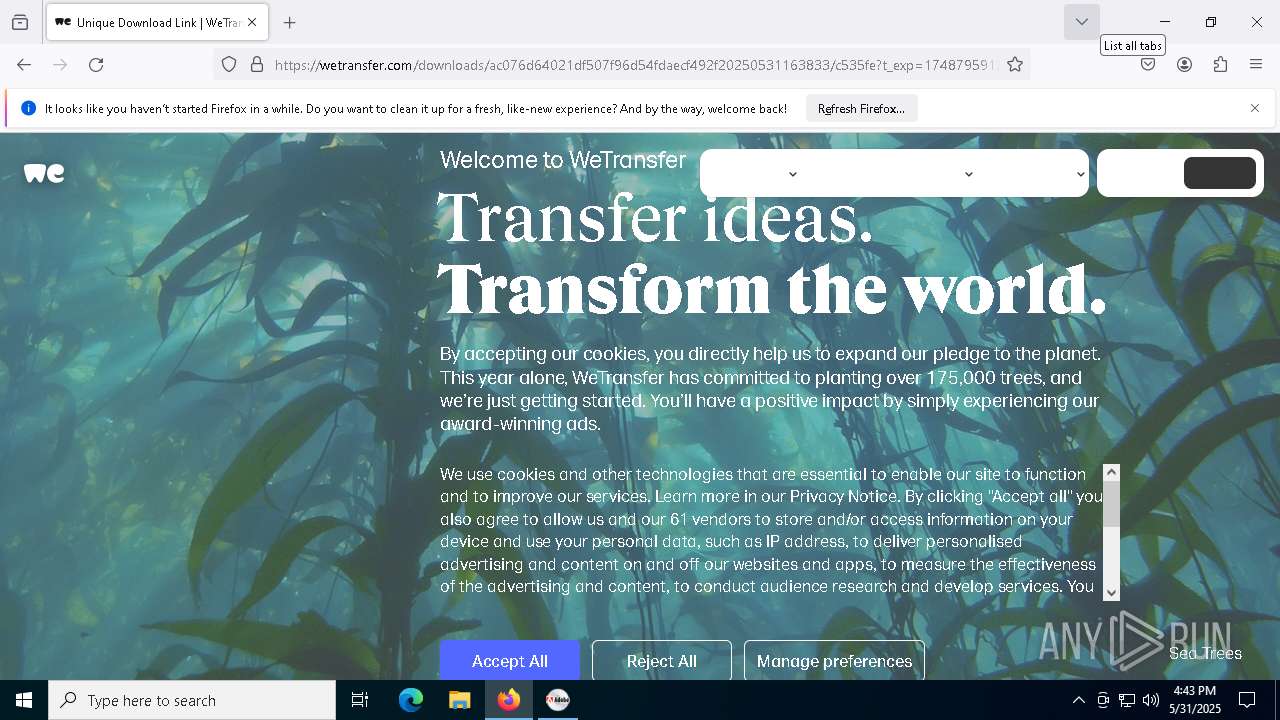Image resolution: width=1280 pixels, height=720 pixels.
Task: Open the Firefox application menu
Action: click(x=1256, y=64)
